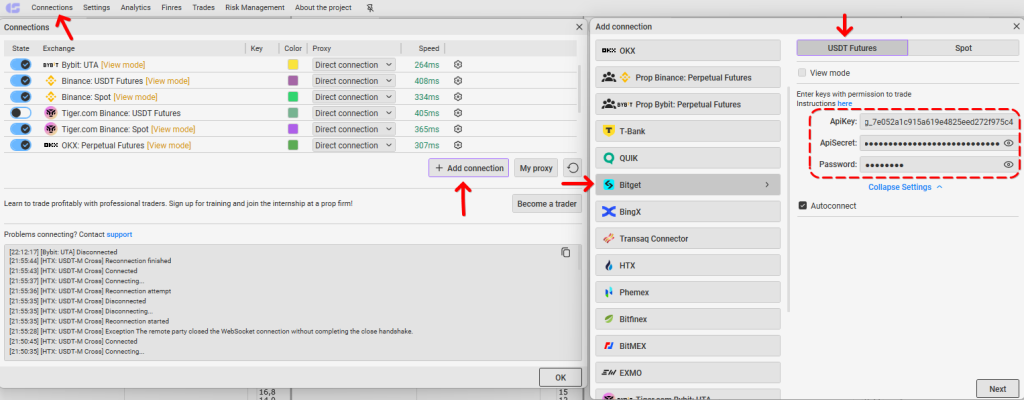1024x400 pixels.
Task: Select the Bitget exchange in the list
Action: click(688, 184)
